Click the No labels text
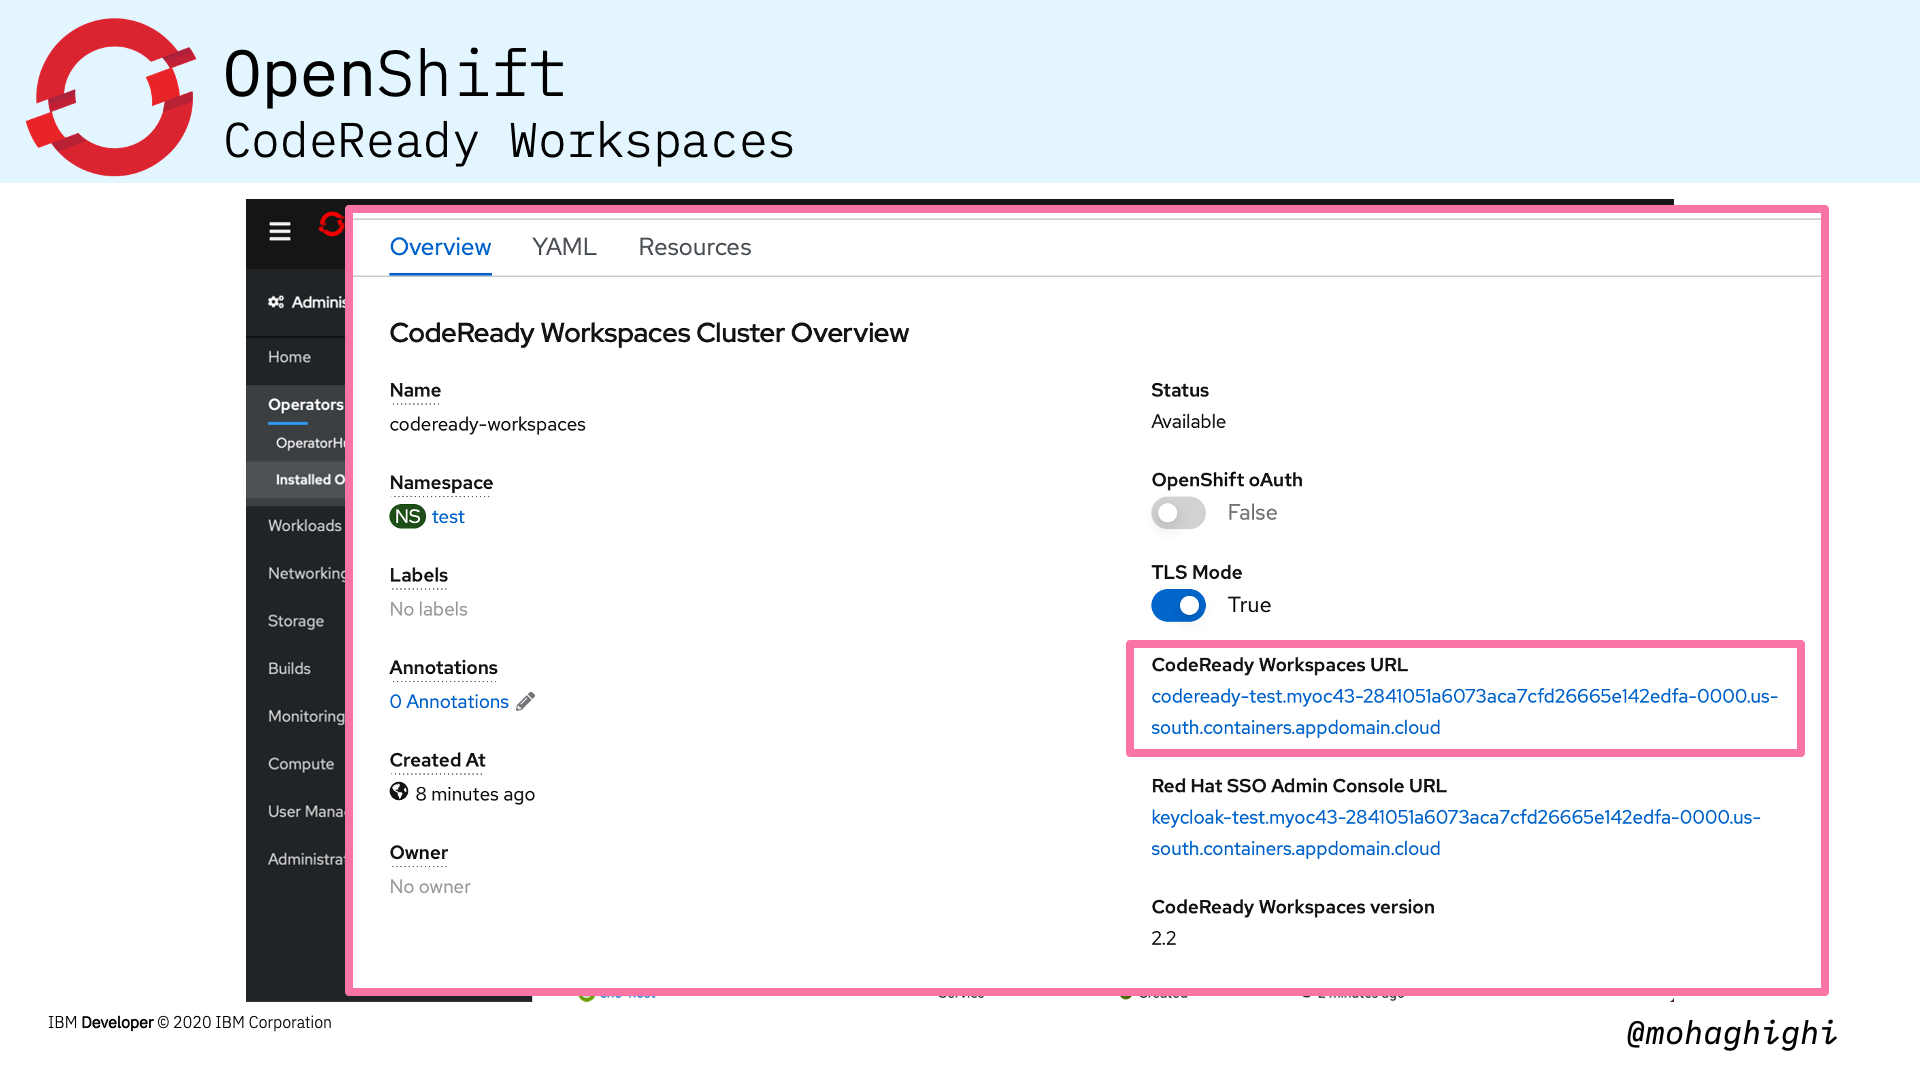This screenshot has width=1920, height=1080. coord(428,609)
